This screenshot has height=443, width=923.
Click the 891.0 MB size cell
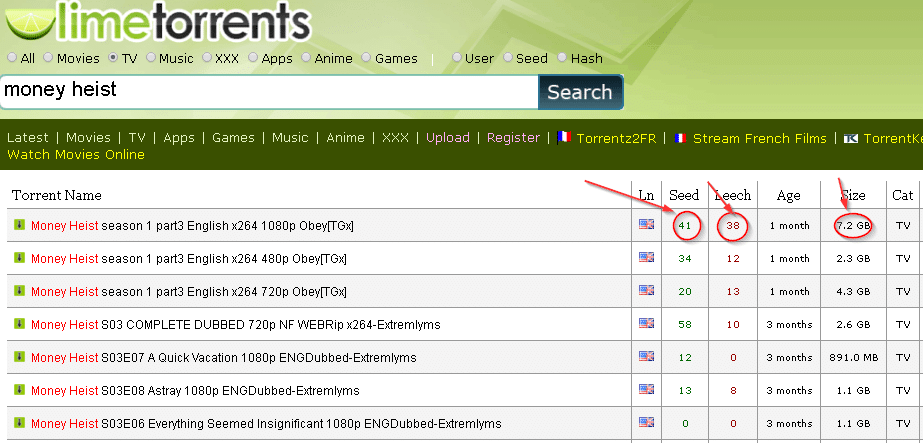pyautogui.click(x=853, y=358)
